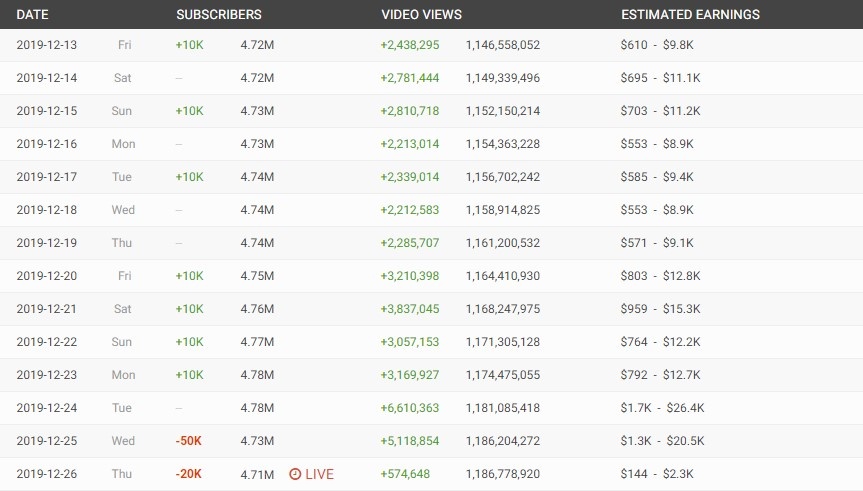Click the -50K subscriber change value
Viewport: 863px width, 491px height.
pyautogui.click(x=189, y=441)
